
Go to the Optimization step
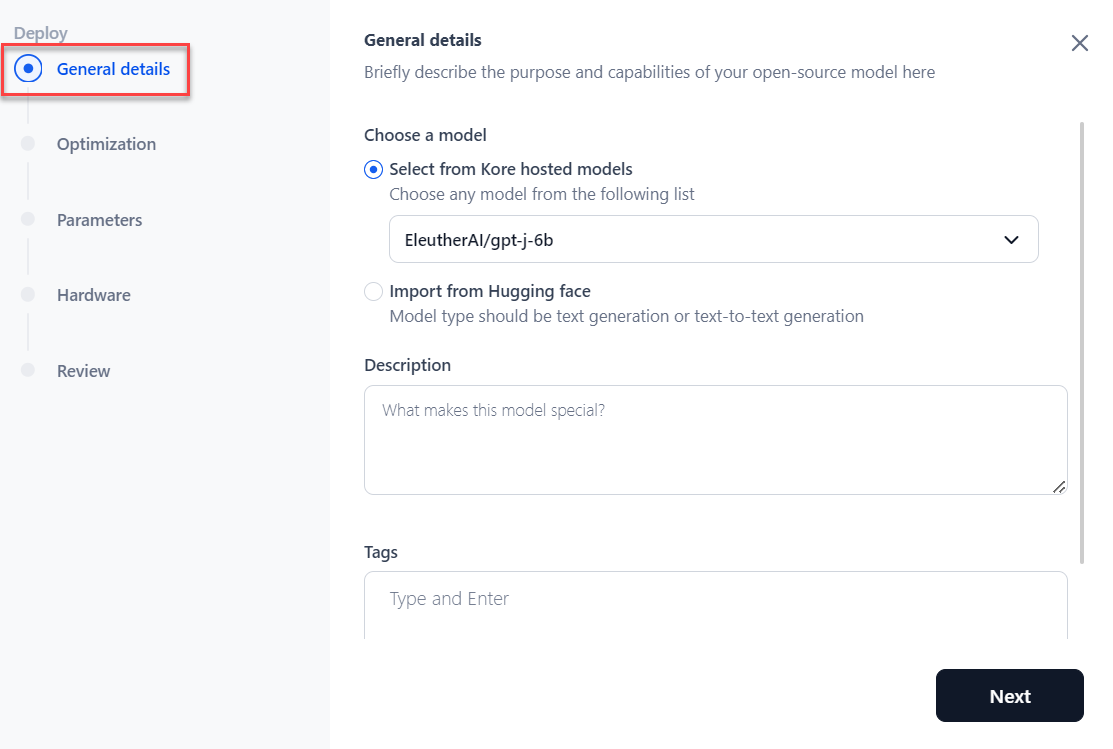(x=106, y=144)
